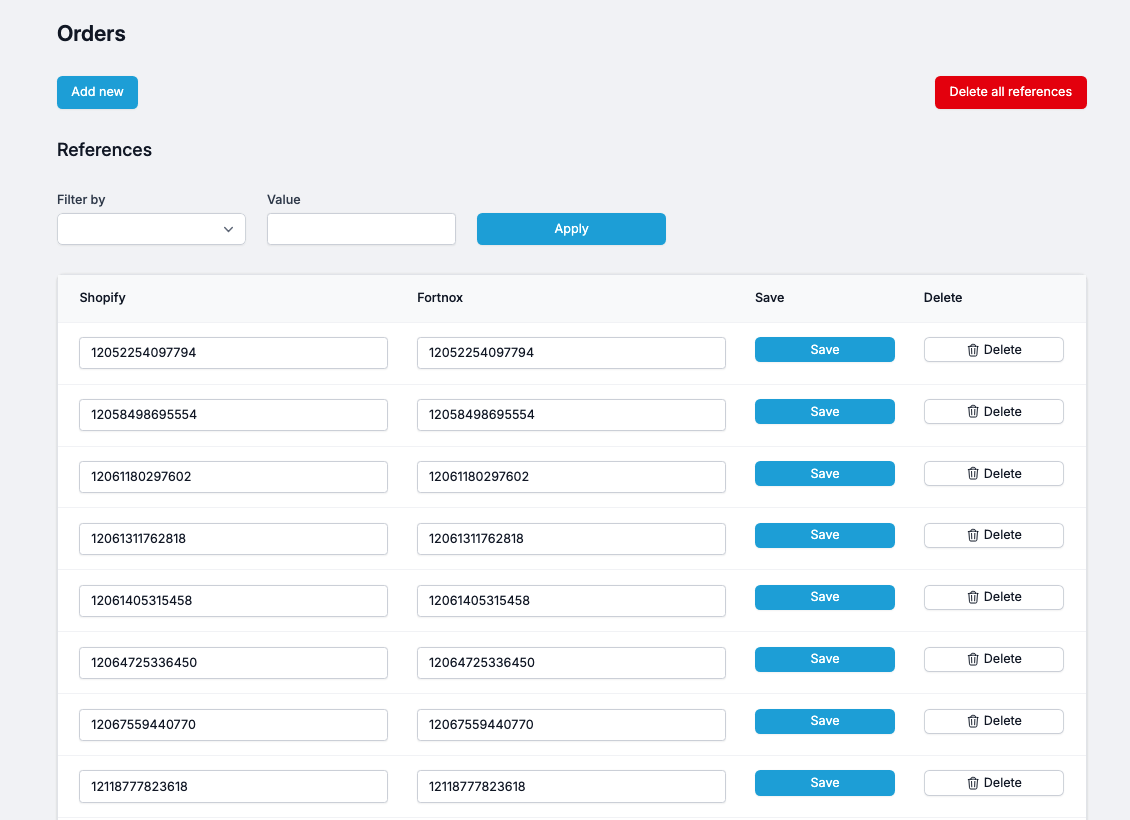
Task: Click the Add new button
Action: click(x=97, y=92)
